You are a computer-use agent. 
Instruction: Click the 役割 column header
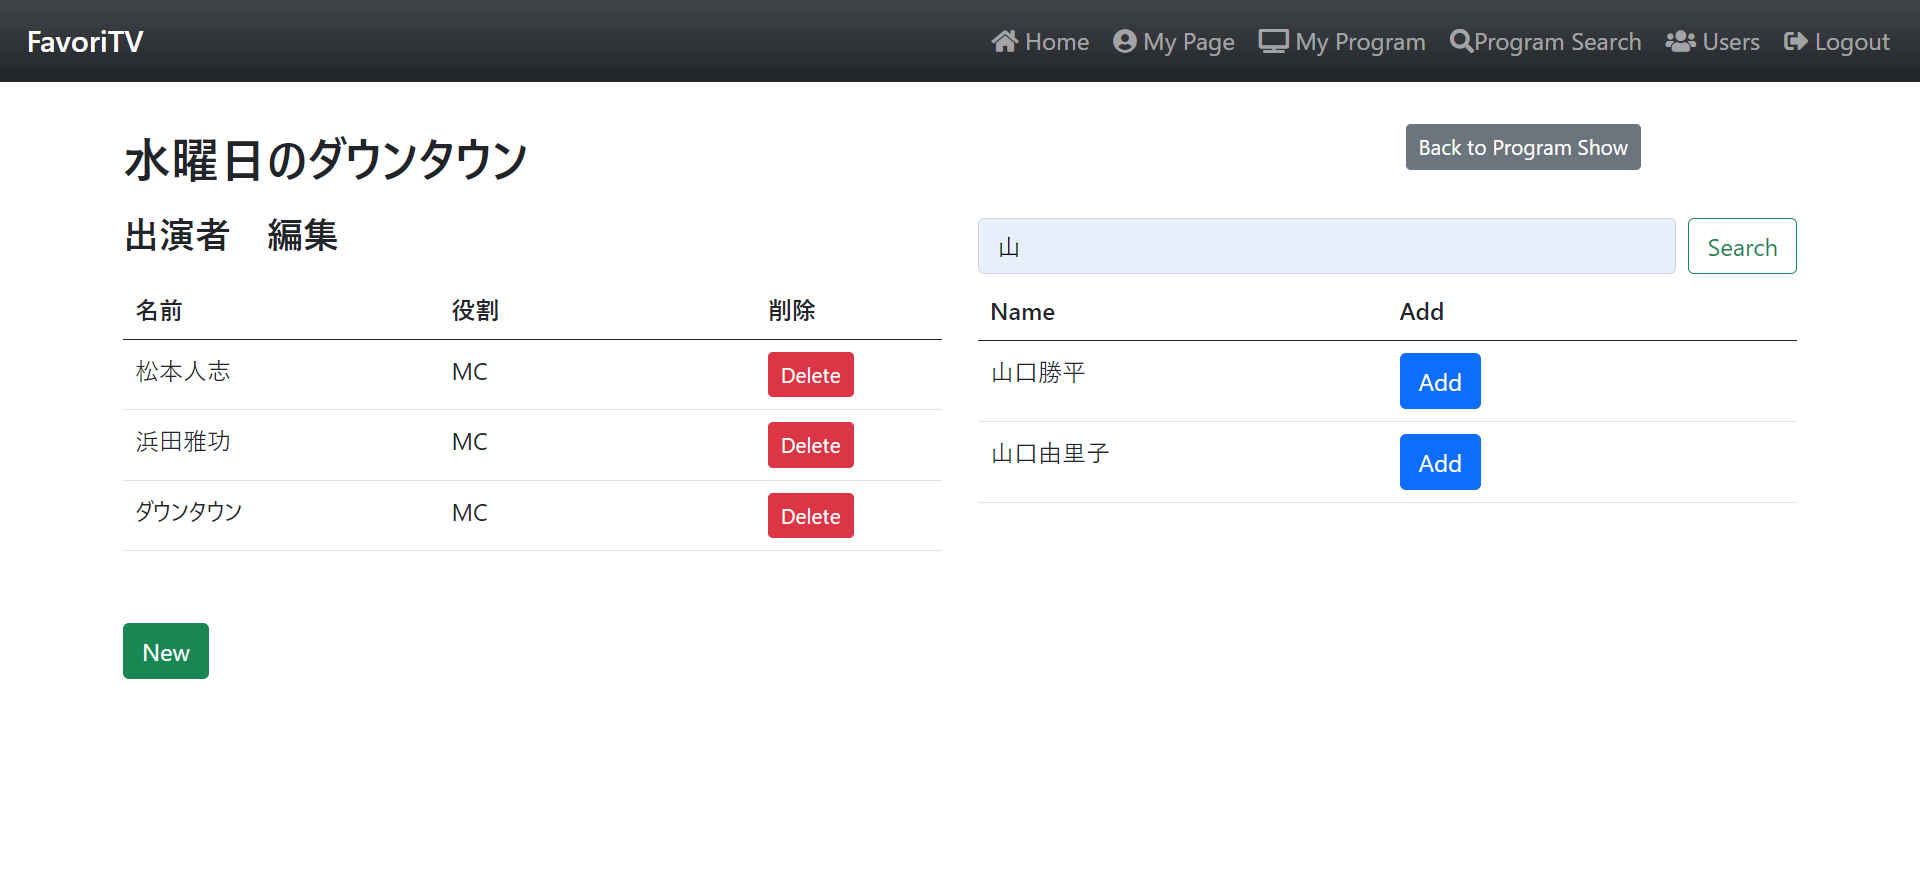click(475, 311)
